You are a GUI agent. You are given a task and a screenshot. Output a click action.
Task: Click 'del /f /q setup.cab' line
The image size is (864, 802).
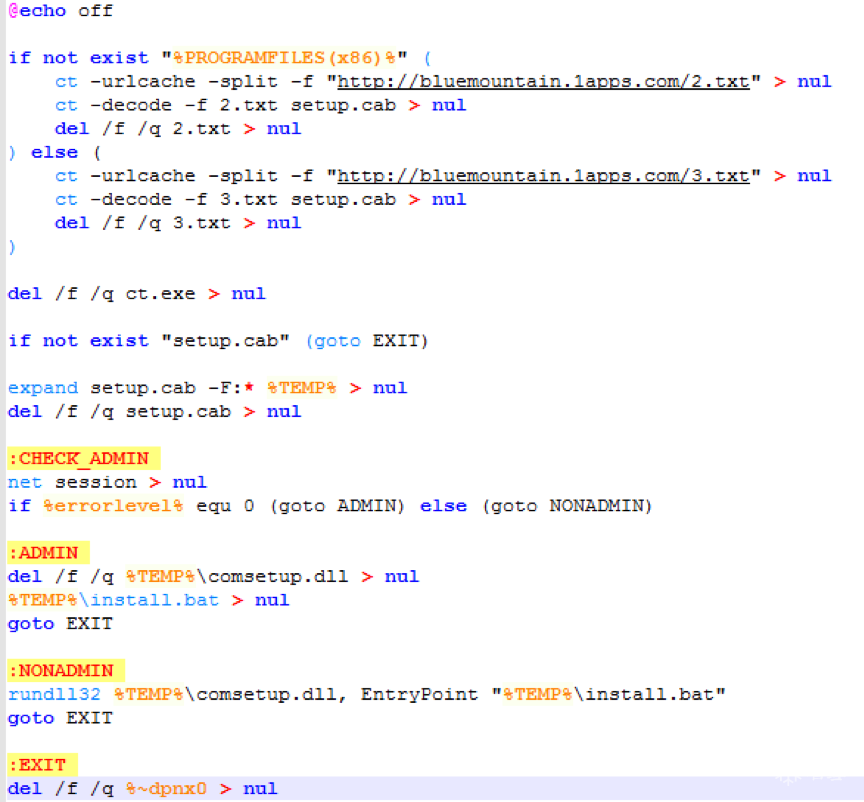click(x=154, y=412)
